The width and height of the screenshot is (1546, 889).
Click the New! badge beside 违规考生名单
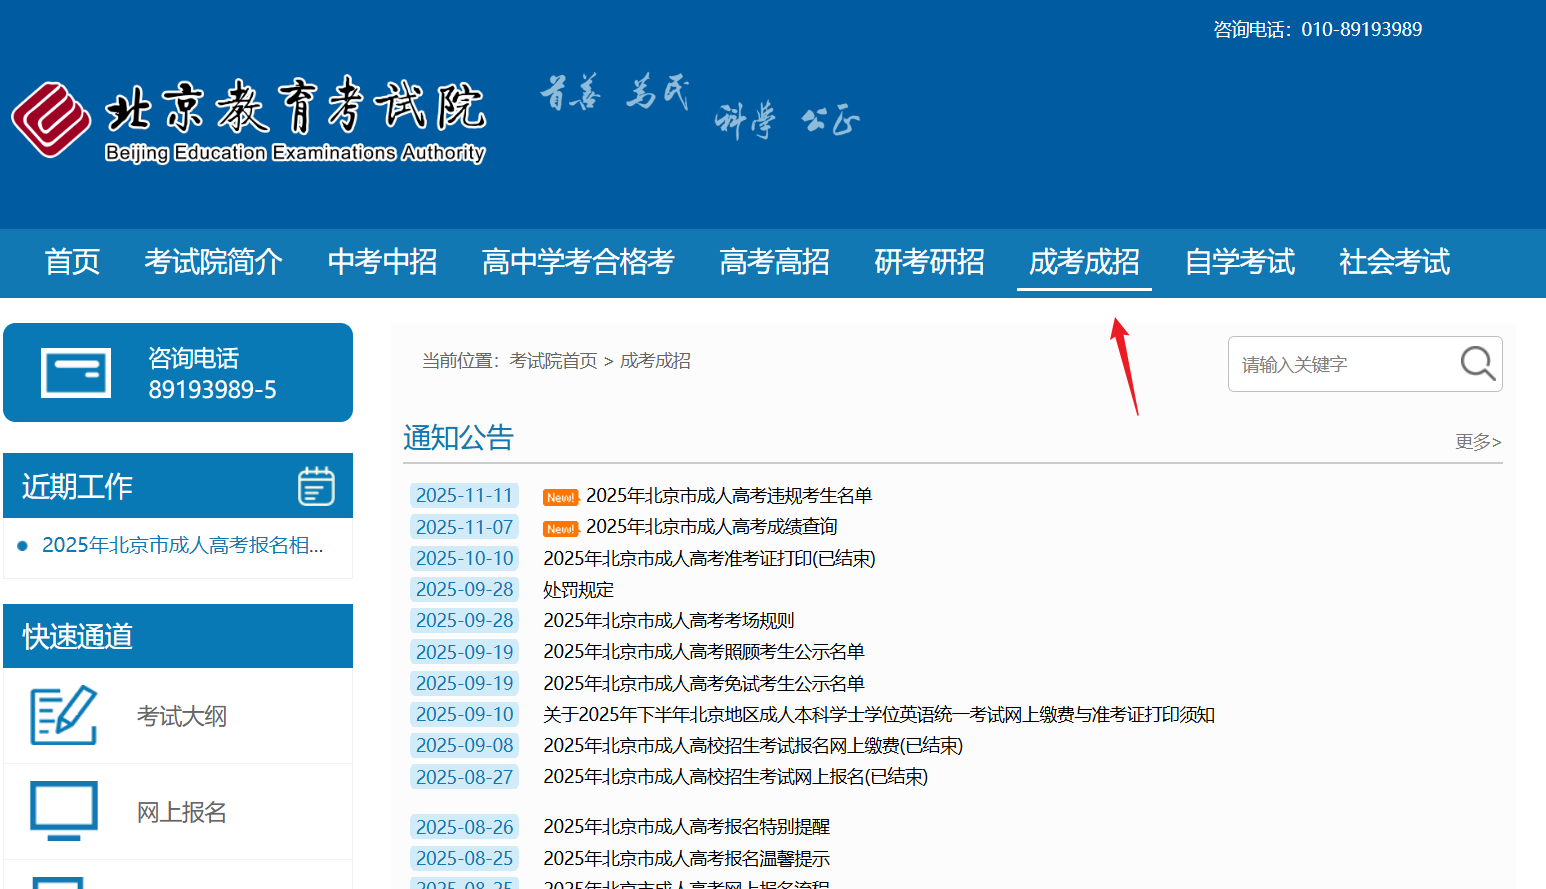pyautogui.click(x=560, y=496)
